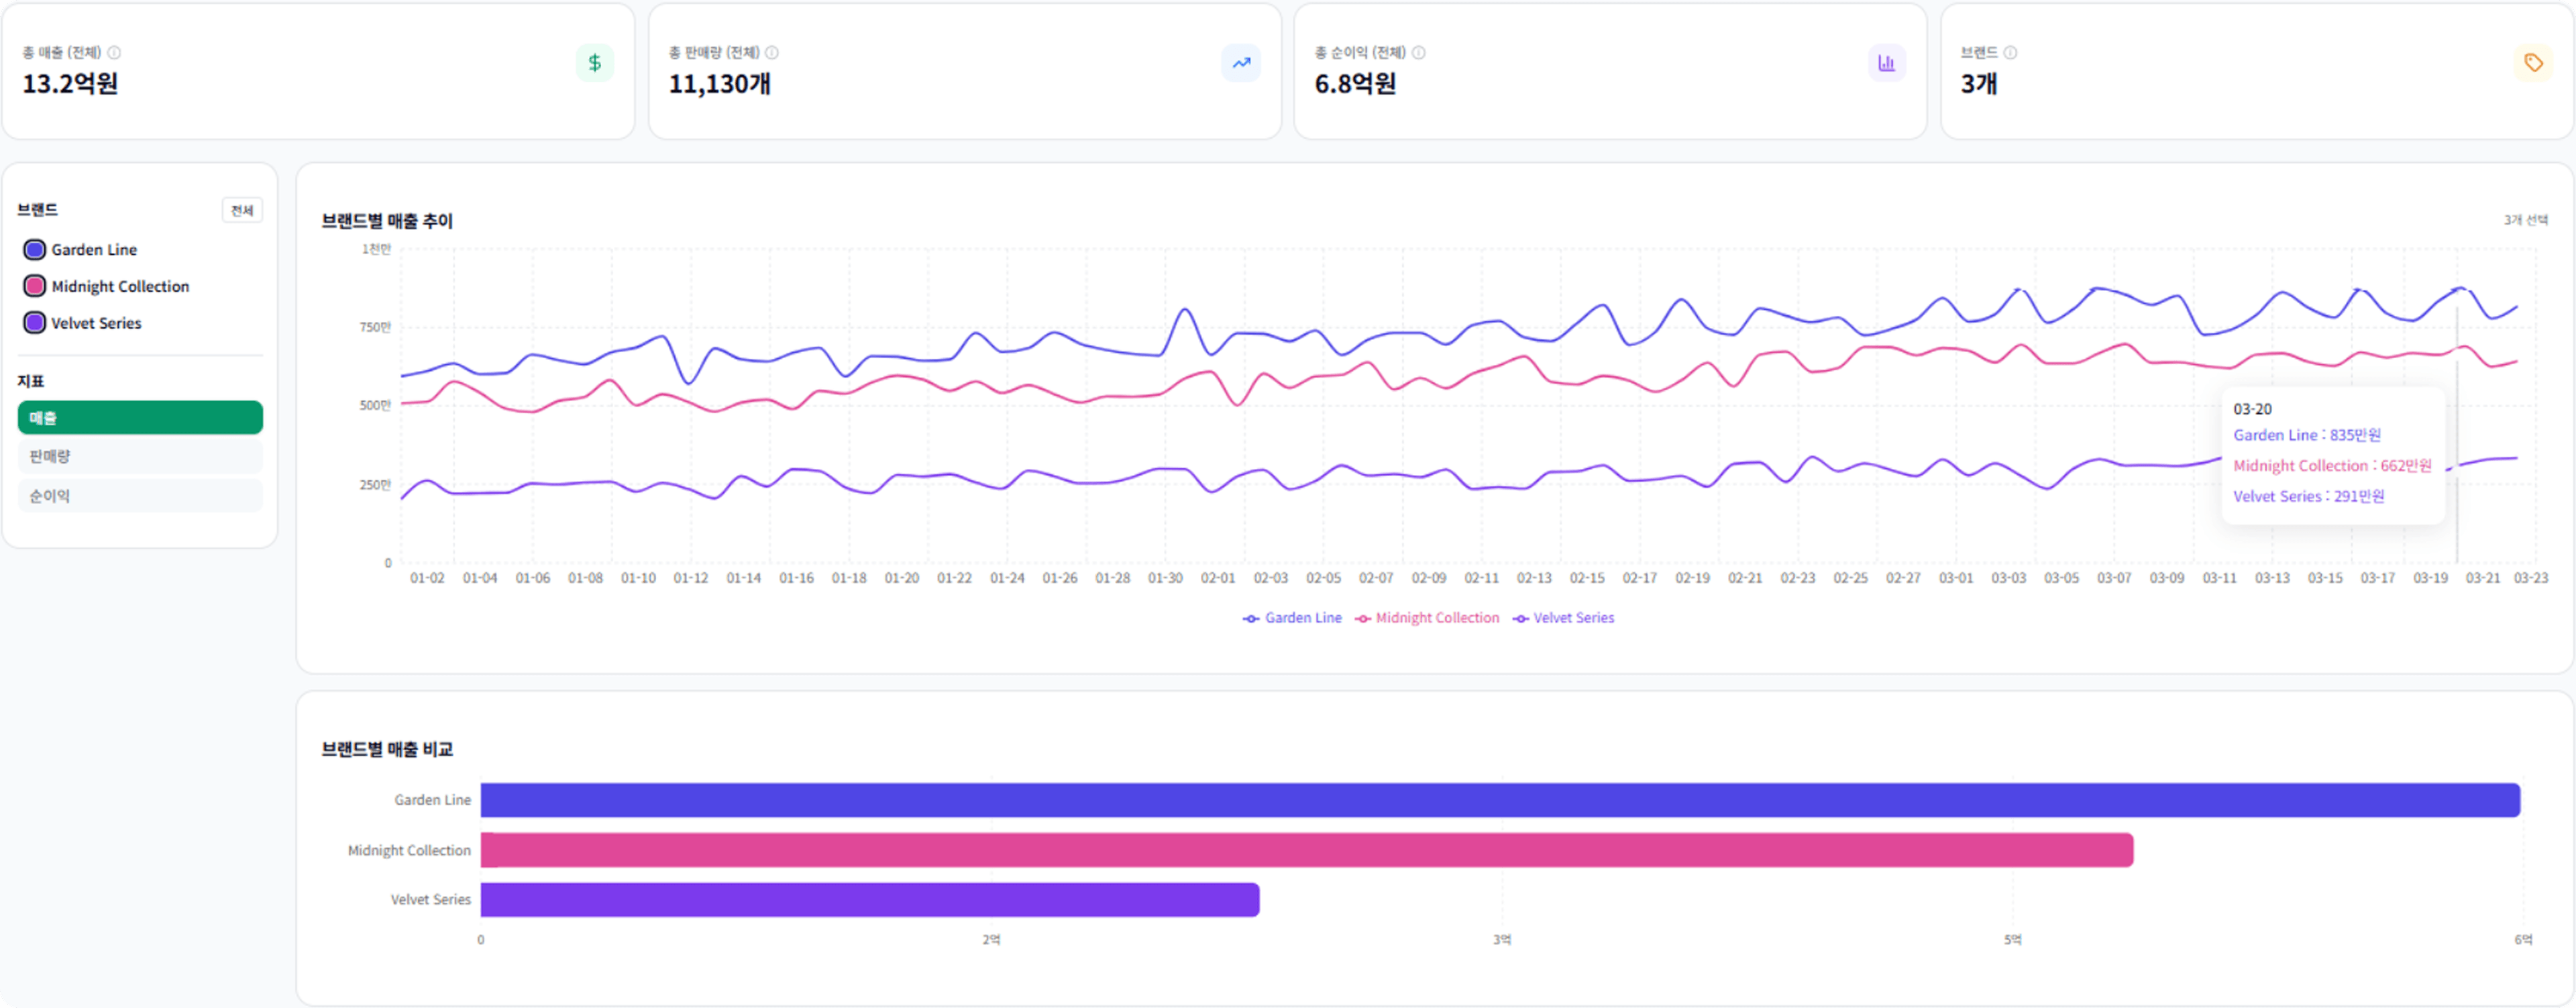Click the 750만 y-axis label
This screenshot has width=2576, height=1008.
(x=375, y=327)
